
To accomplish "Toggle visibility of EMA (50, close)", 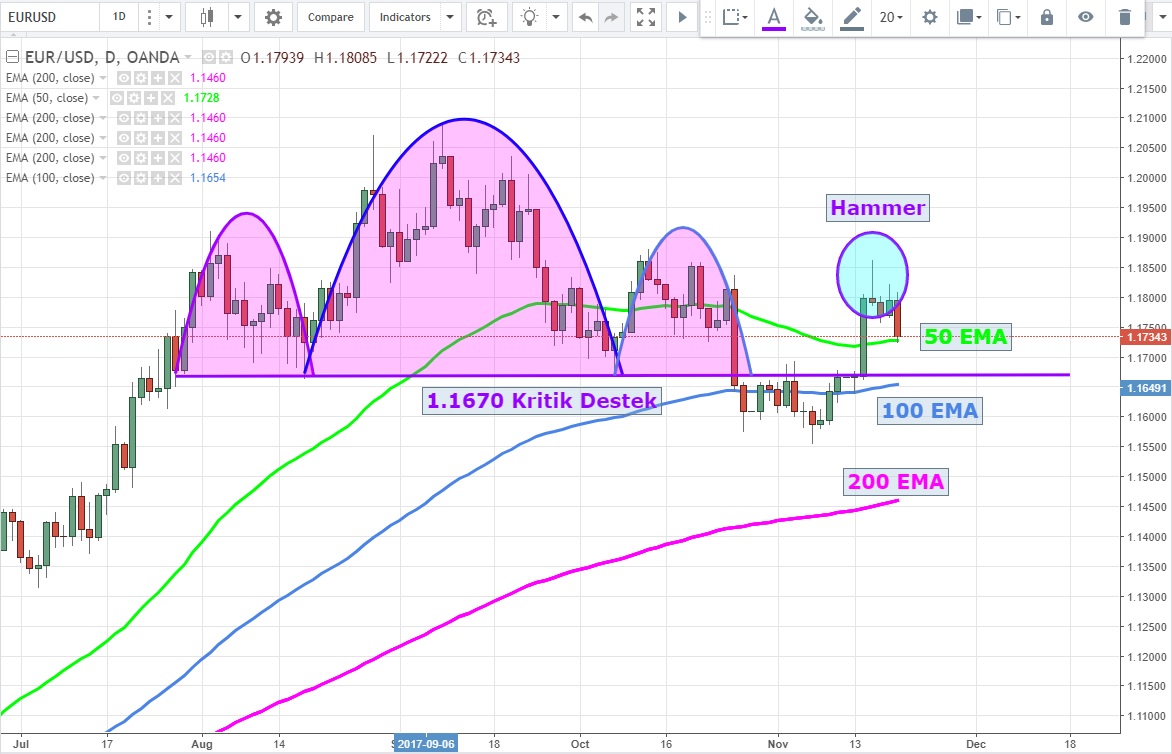I will click(117, 98).
